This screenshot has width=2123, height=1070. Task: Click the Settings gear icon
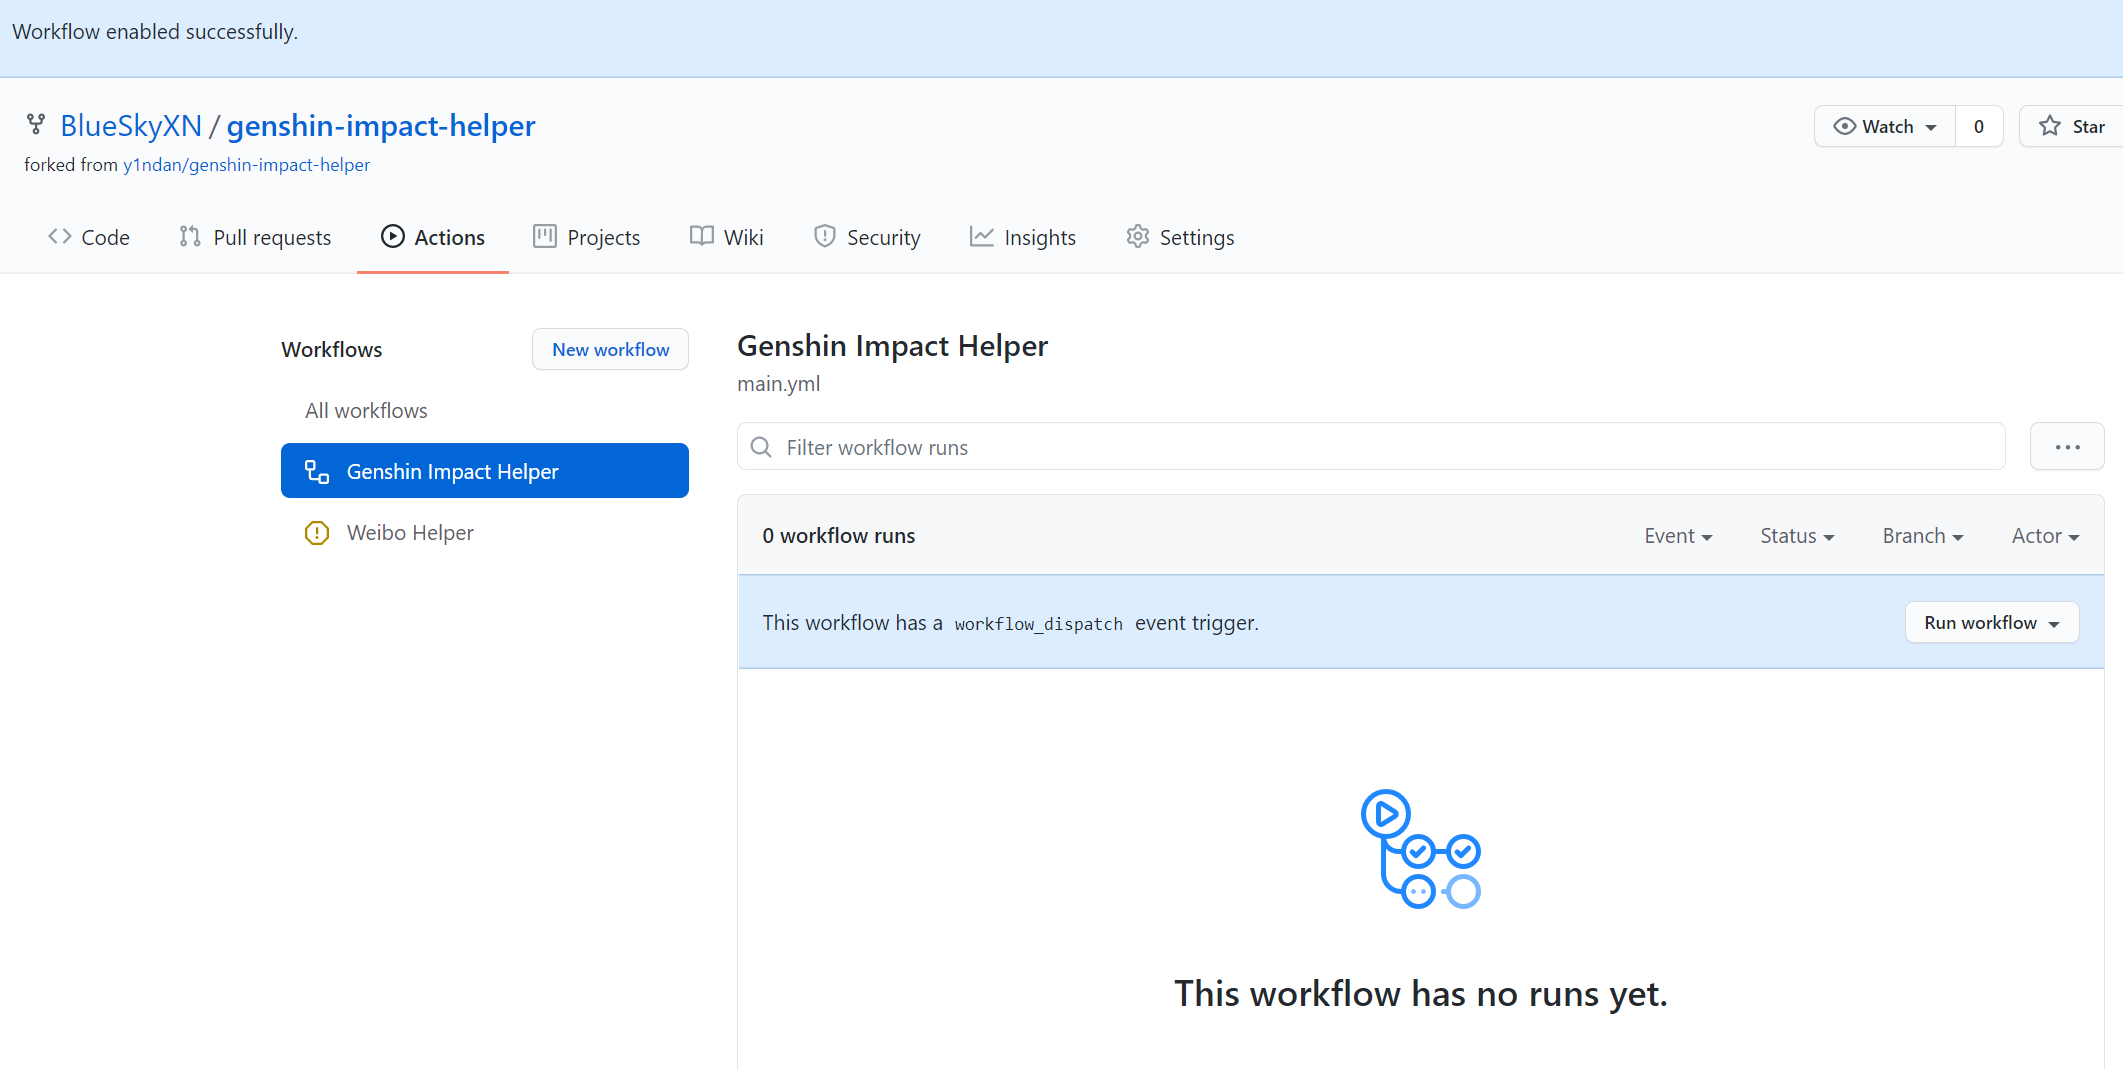tap(1138, 237)
